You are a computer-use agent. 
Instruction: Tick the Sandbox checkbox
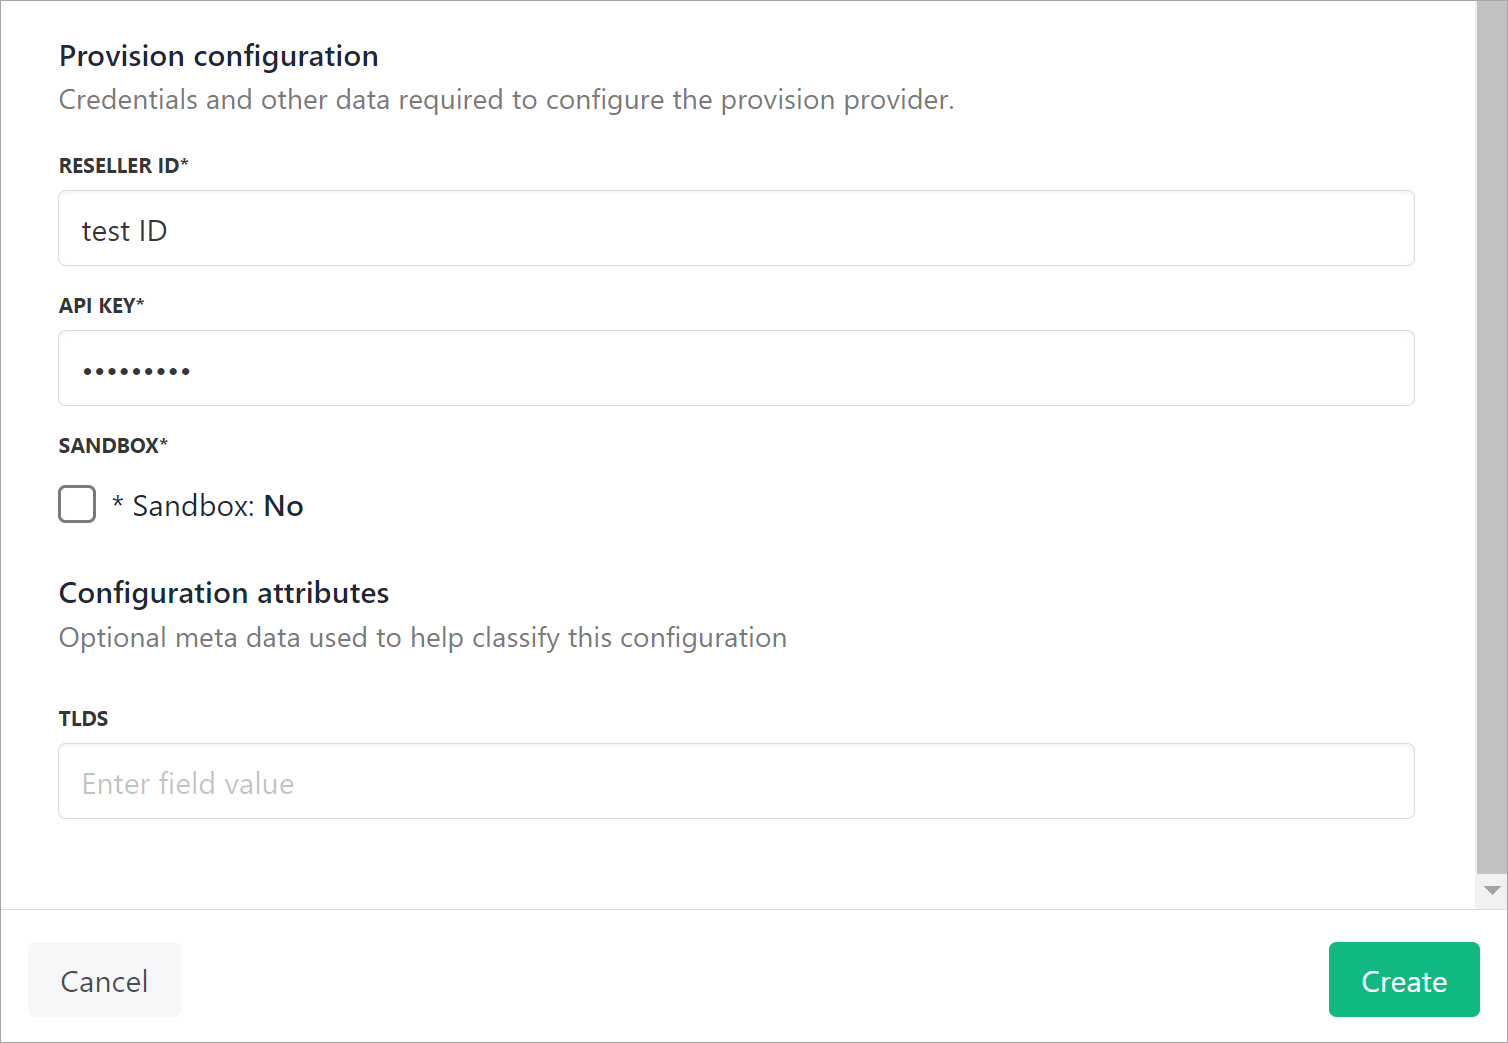tap(77, 504)
